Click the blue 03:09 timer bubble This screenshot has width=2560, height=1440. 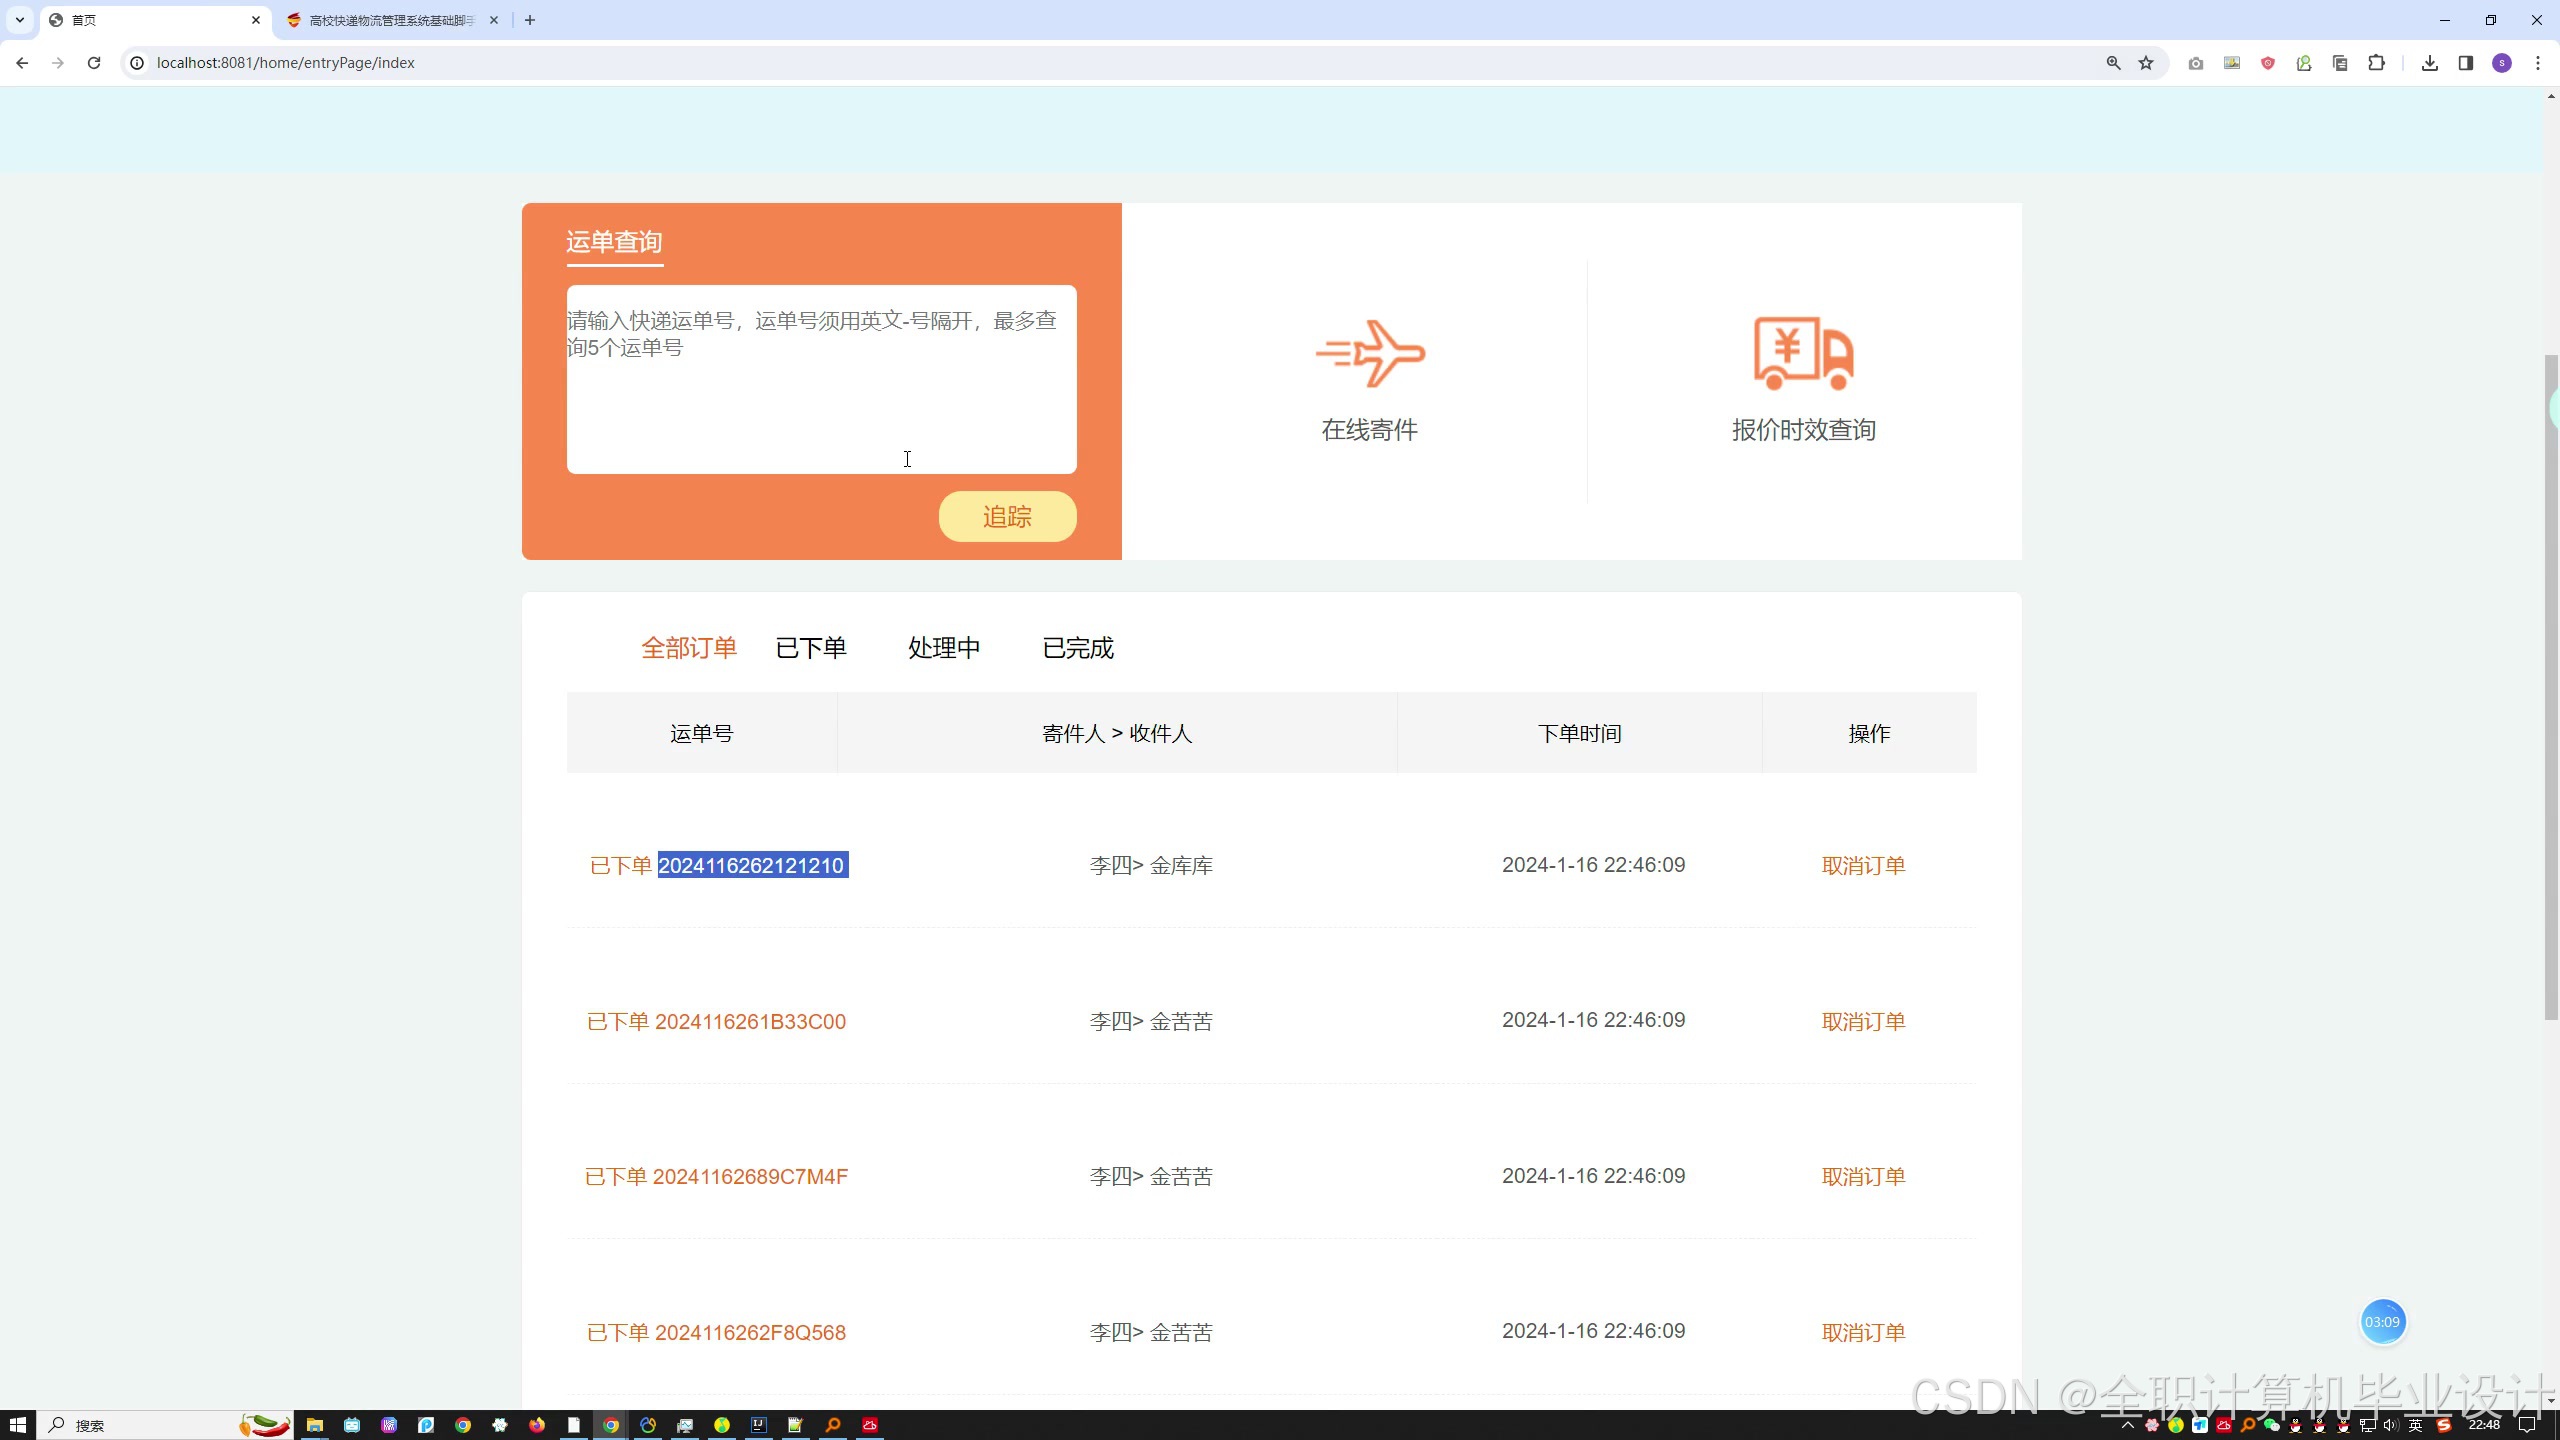pyautogui.click(x=2382, y=1322)
